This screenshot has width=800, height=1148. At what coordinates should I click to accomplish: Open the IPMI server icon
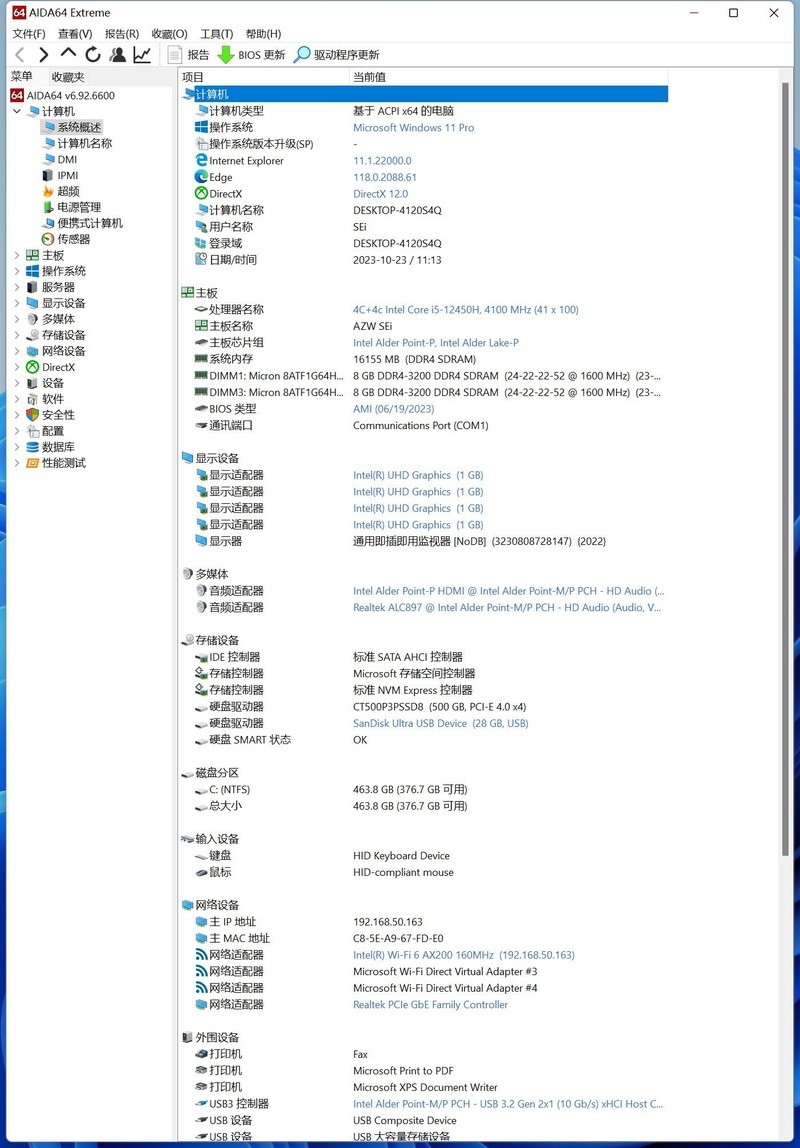coord(48,175)
